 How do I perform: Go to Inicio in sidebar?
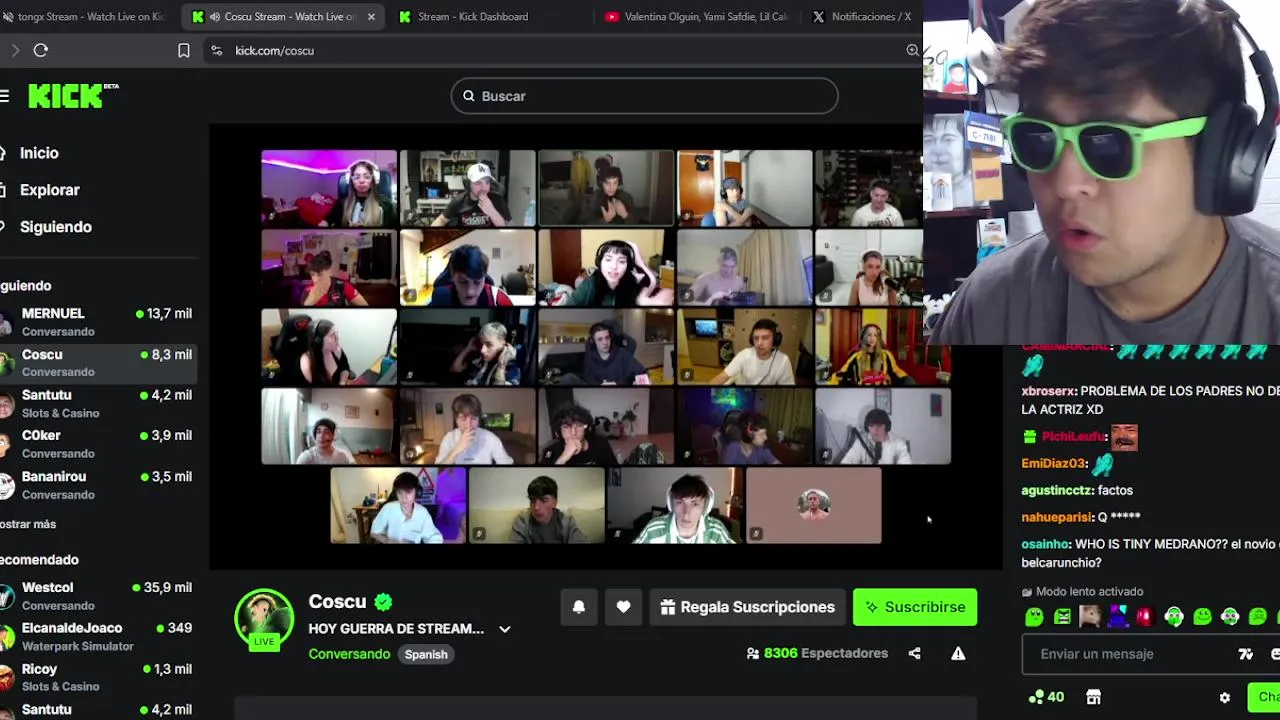click(39, 153)
